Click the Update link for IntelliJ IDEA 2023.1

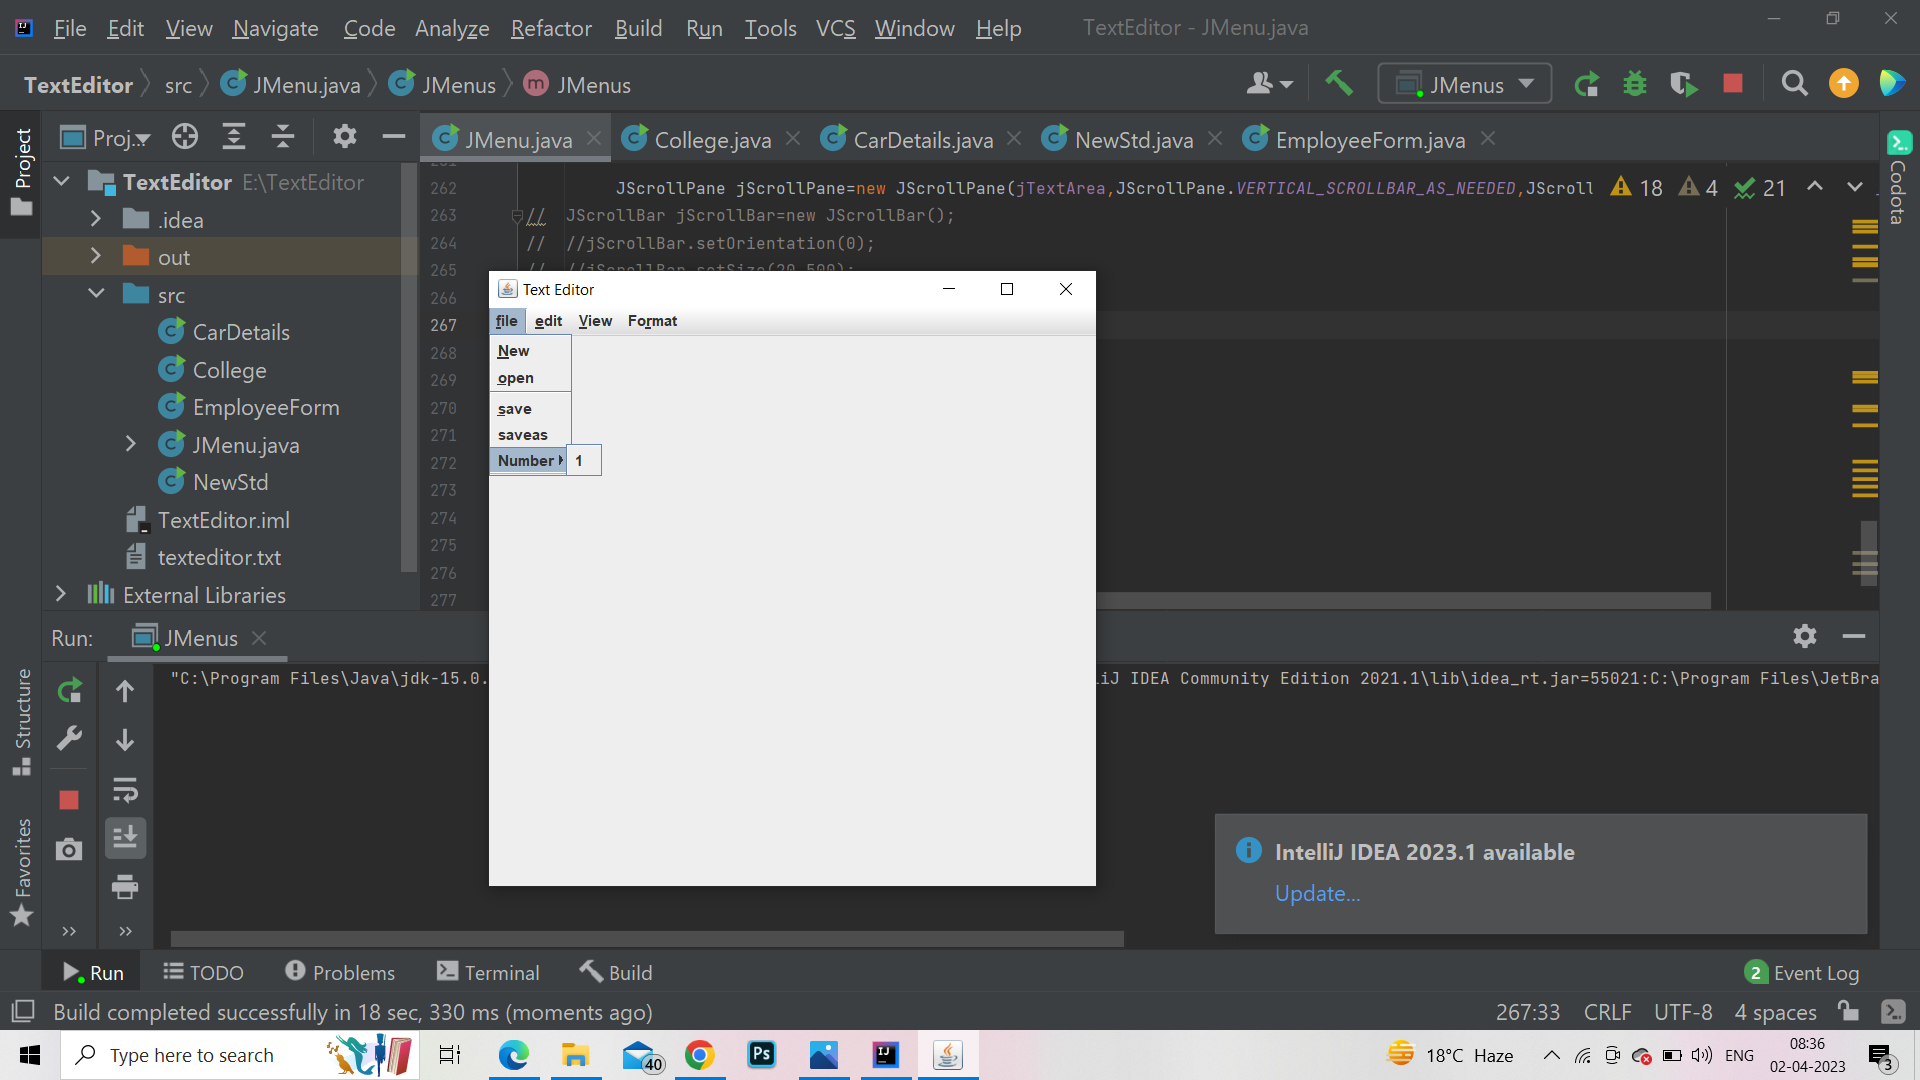(1316, 893)
